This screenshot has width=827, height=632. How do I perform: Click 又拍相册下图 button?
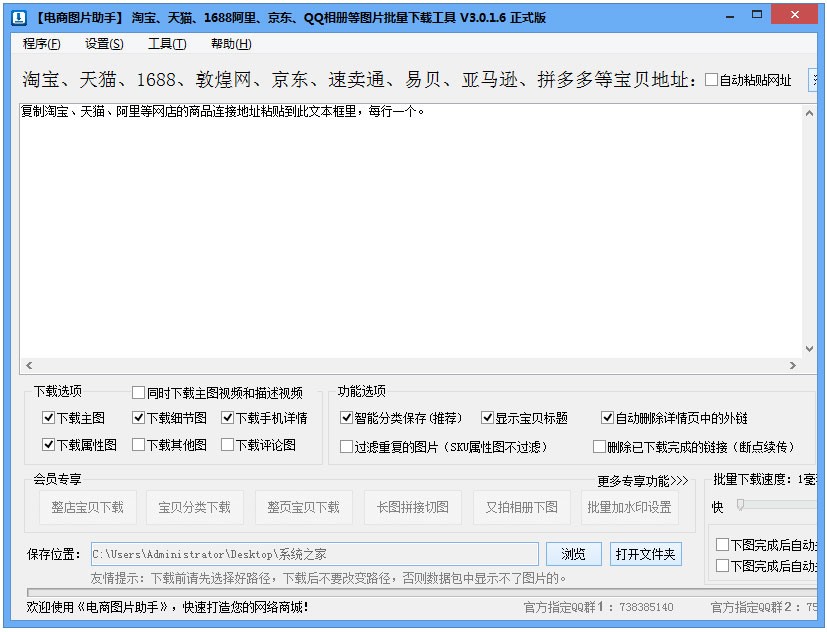point(522,507)
